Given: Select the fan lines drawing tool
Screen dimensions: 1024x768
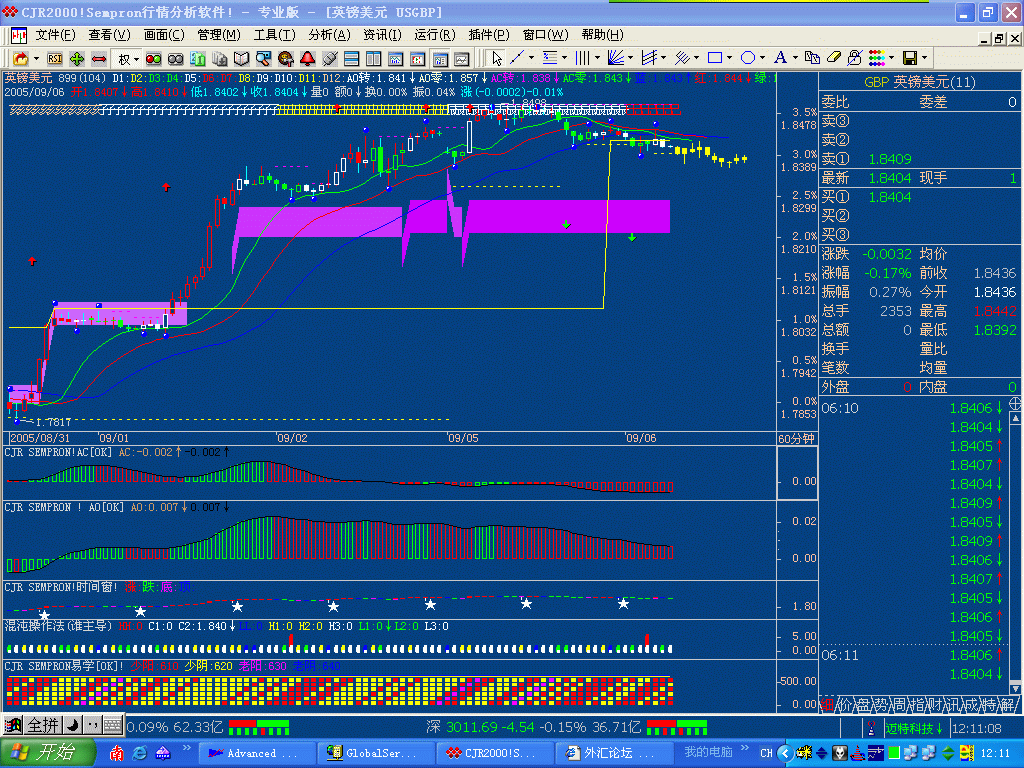Looking at the screenshot, I should pyautogui.click(x=615, y=59).
